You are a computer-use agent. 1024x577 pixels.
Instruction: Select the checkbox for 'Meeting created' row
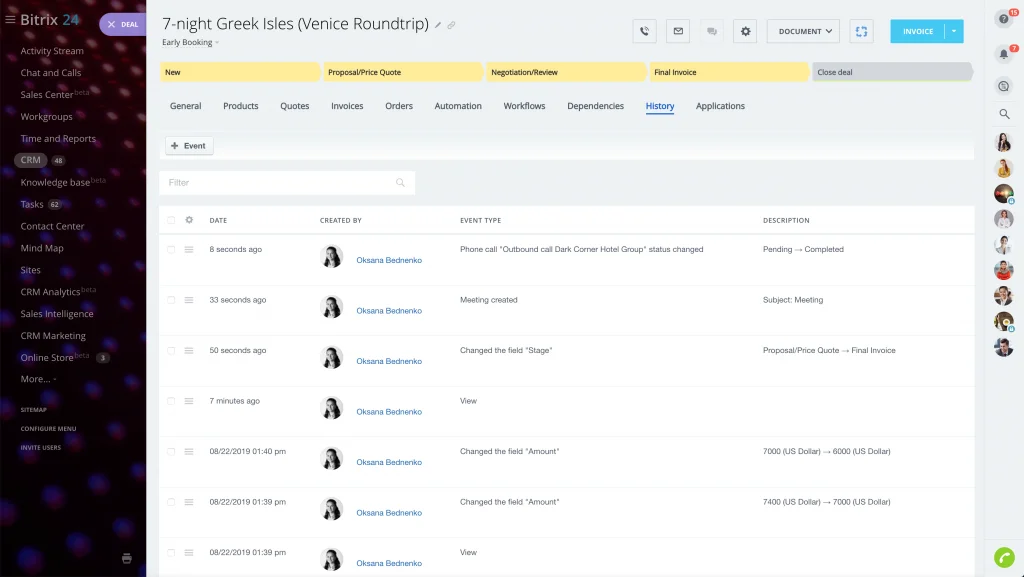pos(171,300)
